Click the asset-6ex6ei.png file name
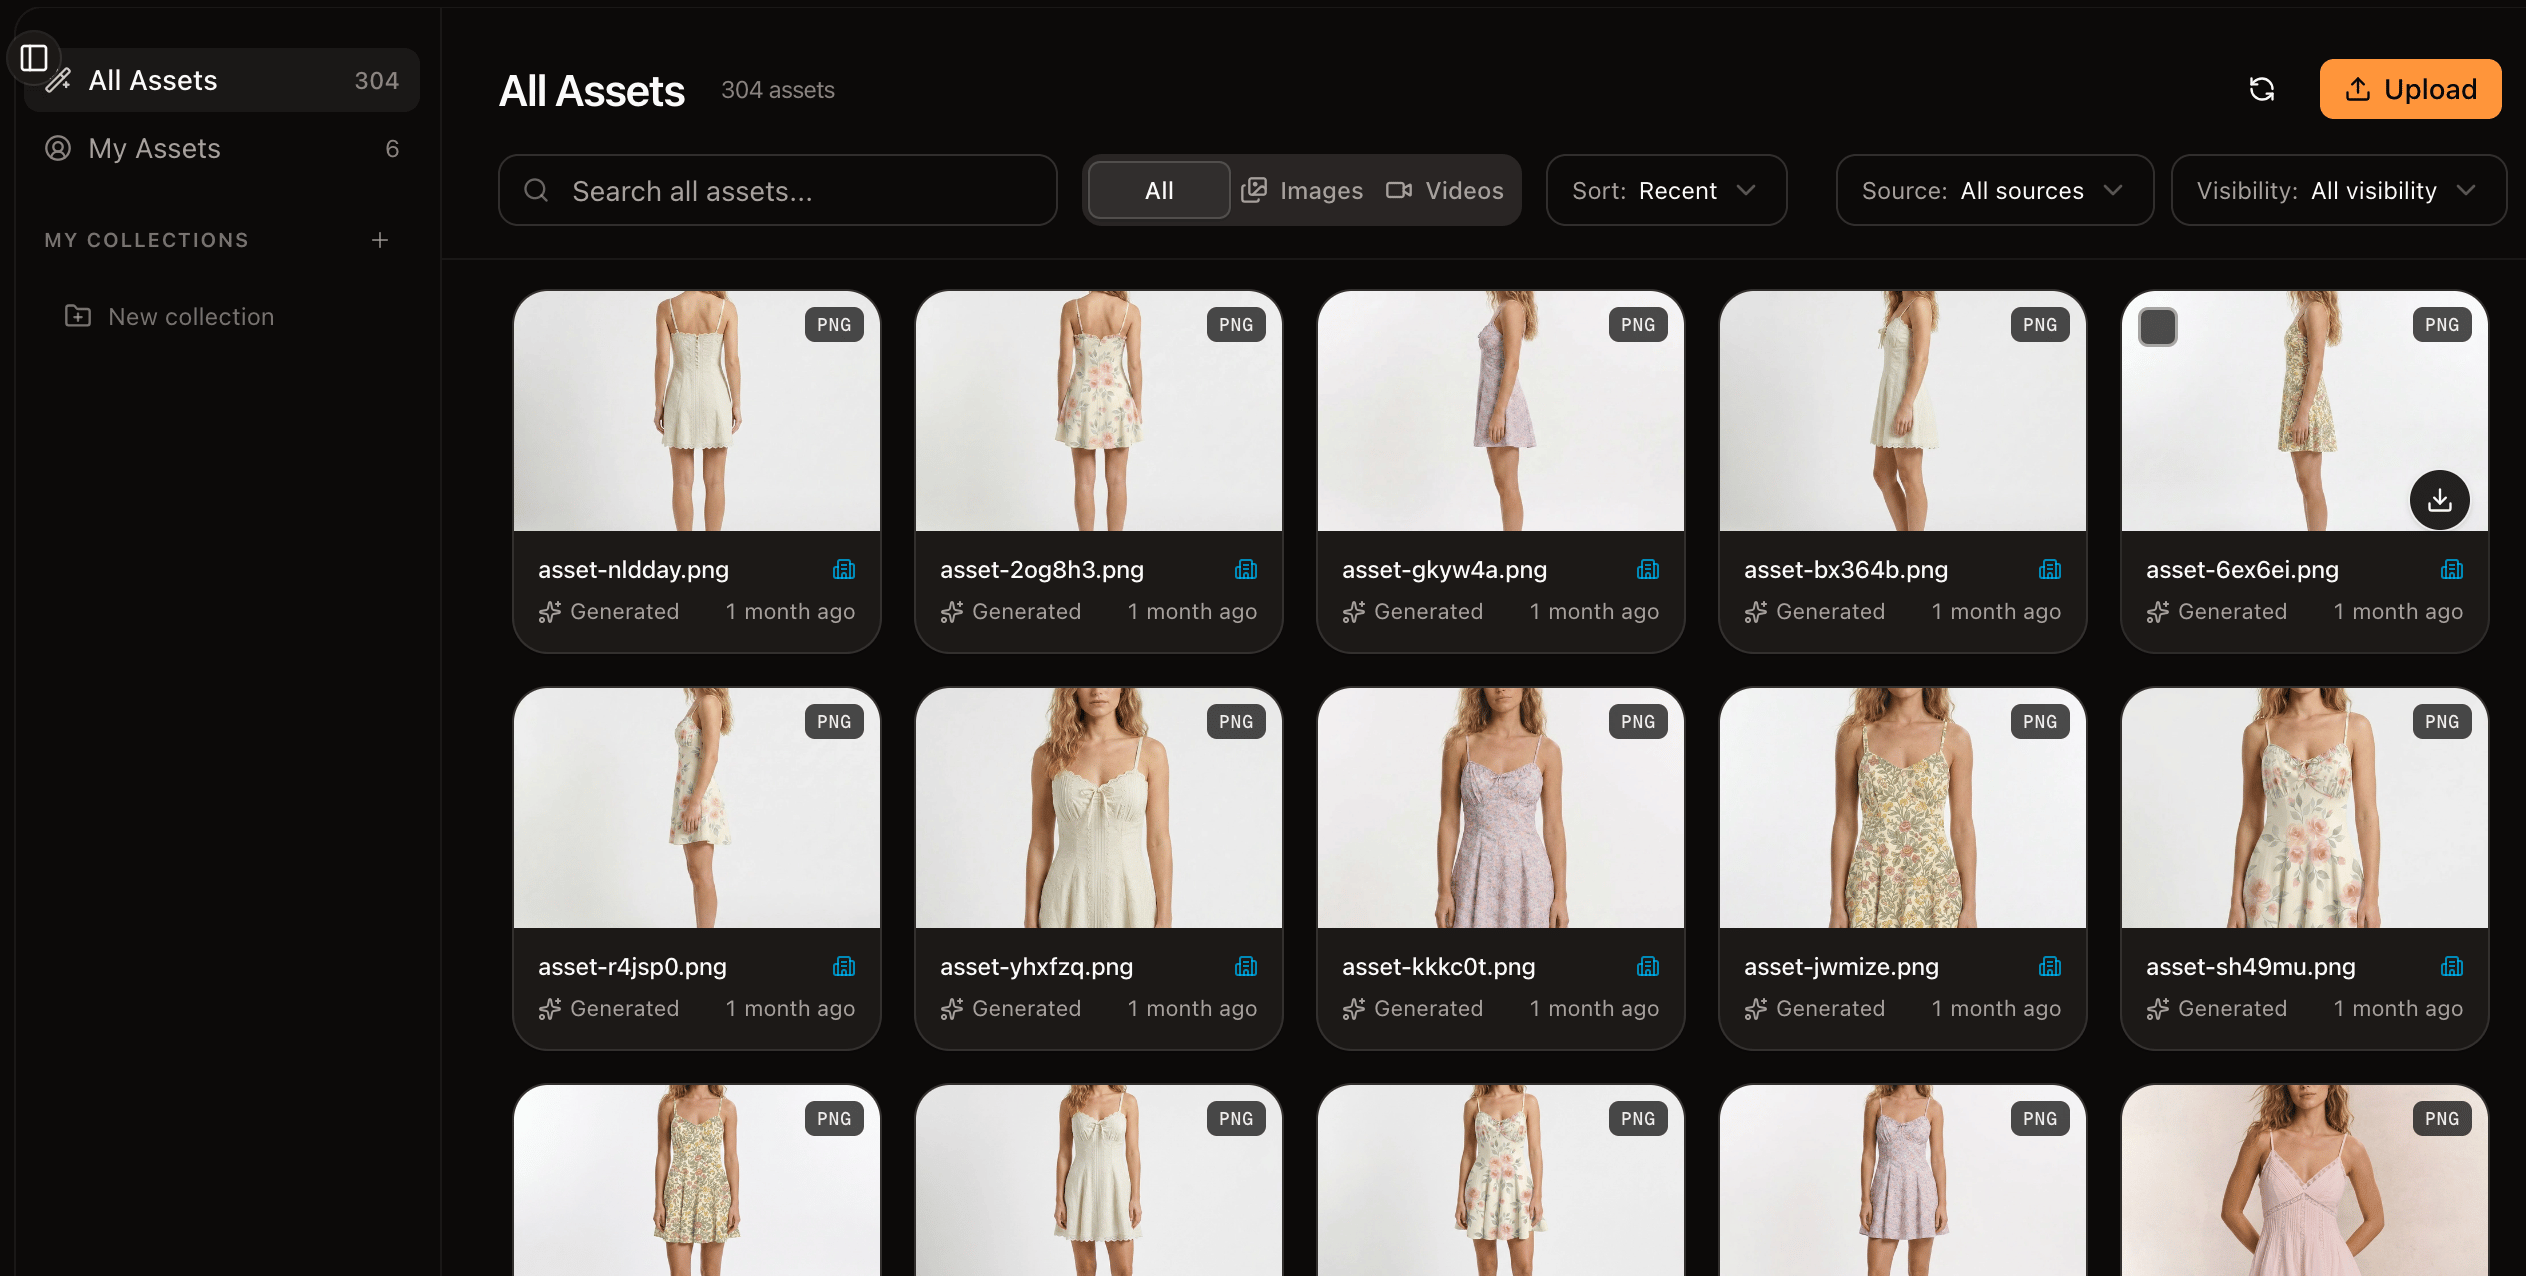Screen dimensions: 2526x1276 point(2243,569)
